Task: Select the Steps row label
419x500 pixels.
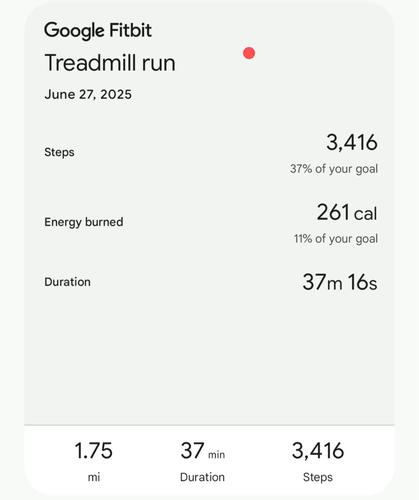Action: [59, 152]
